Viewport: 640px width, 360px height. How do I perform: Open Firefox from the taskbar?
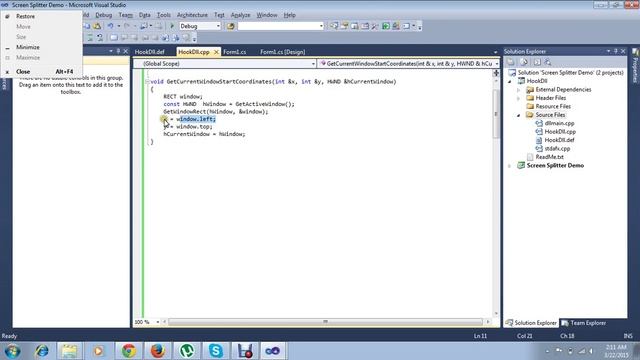click(x=158, y=351)
